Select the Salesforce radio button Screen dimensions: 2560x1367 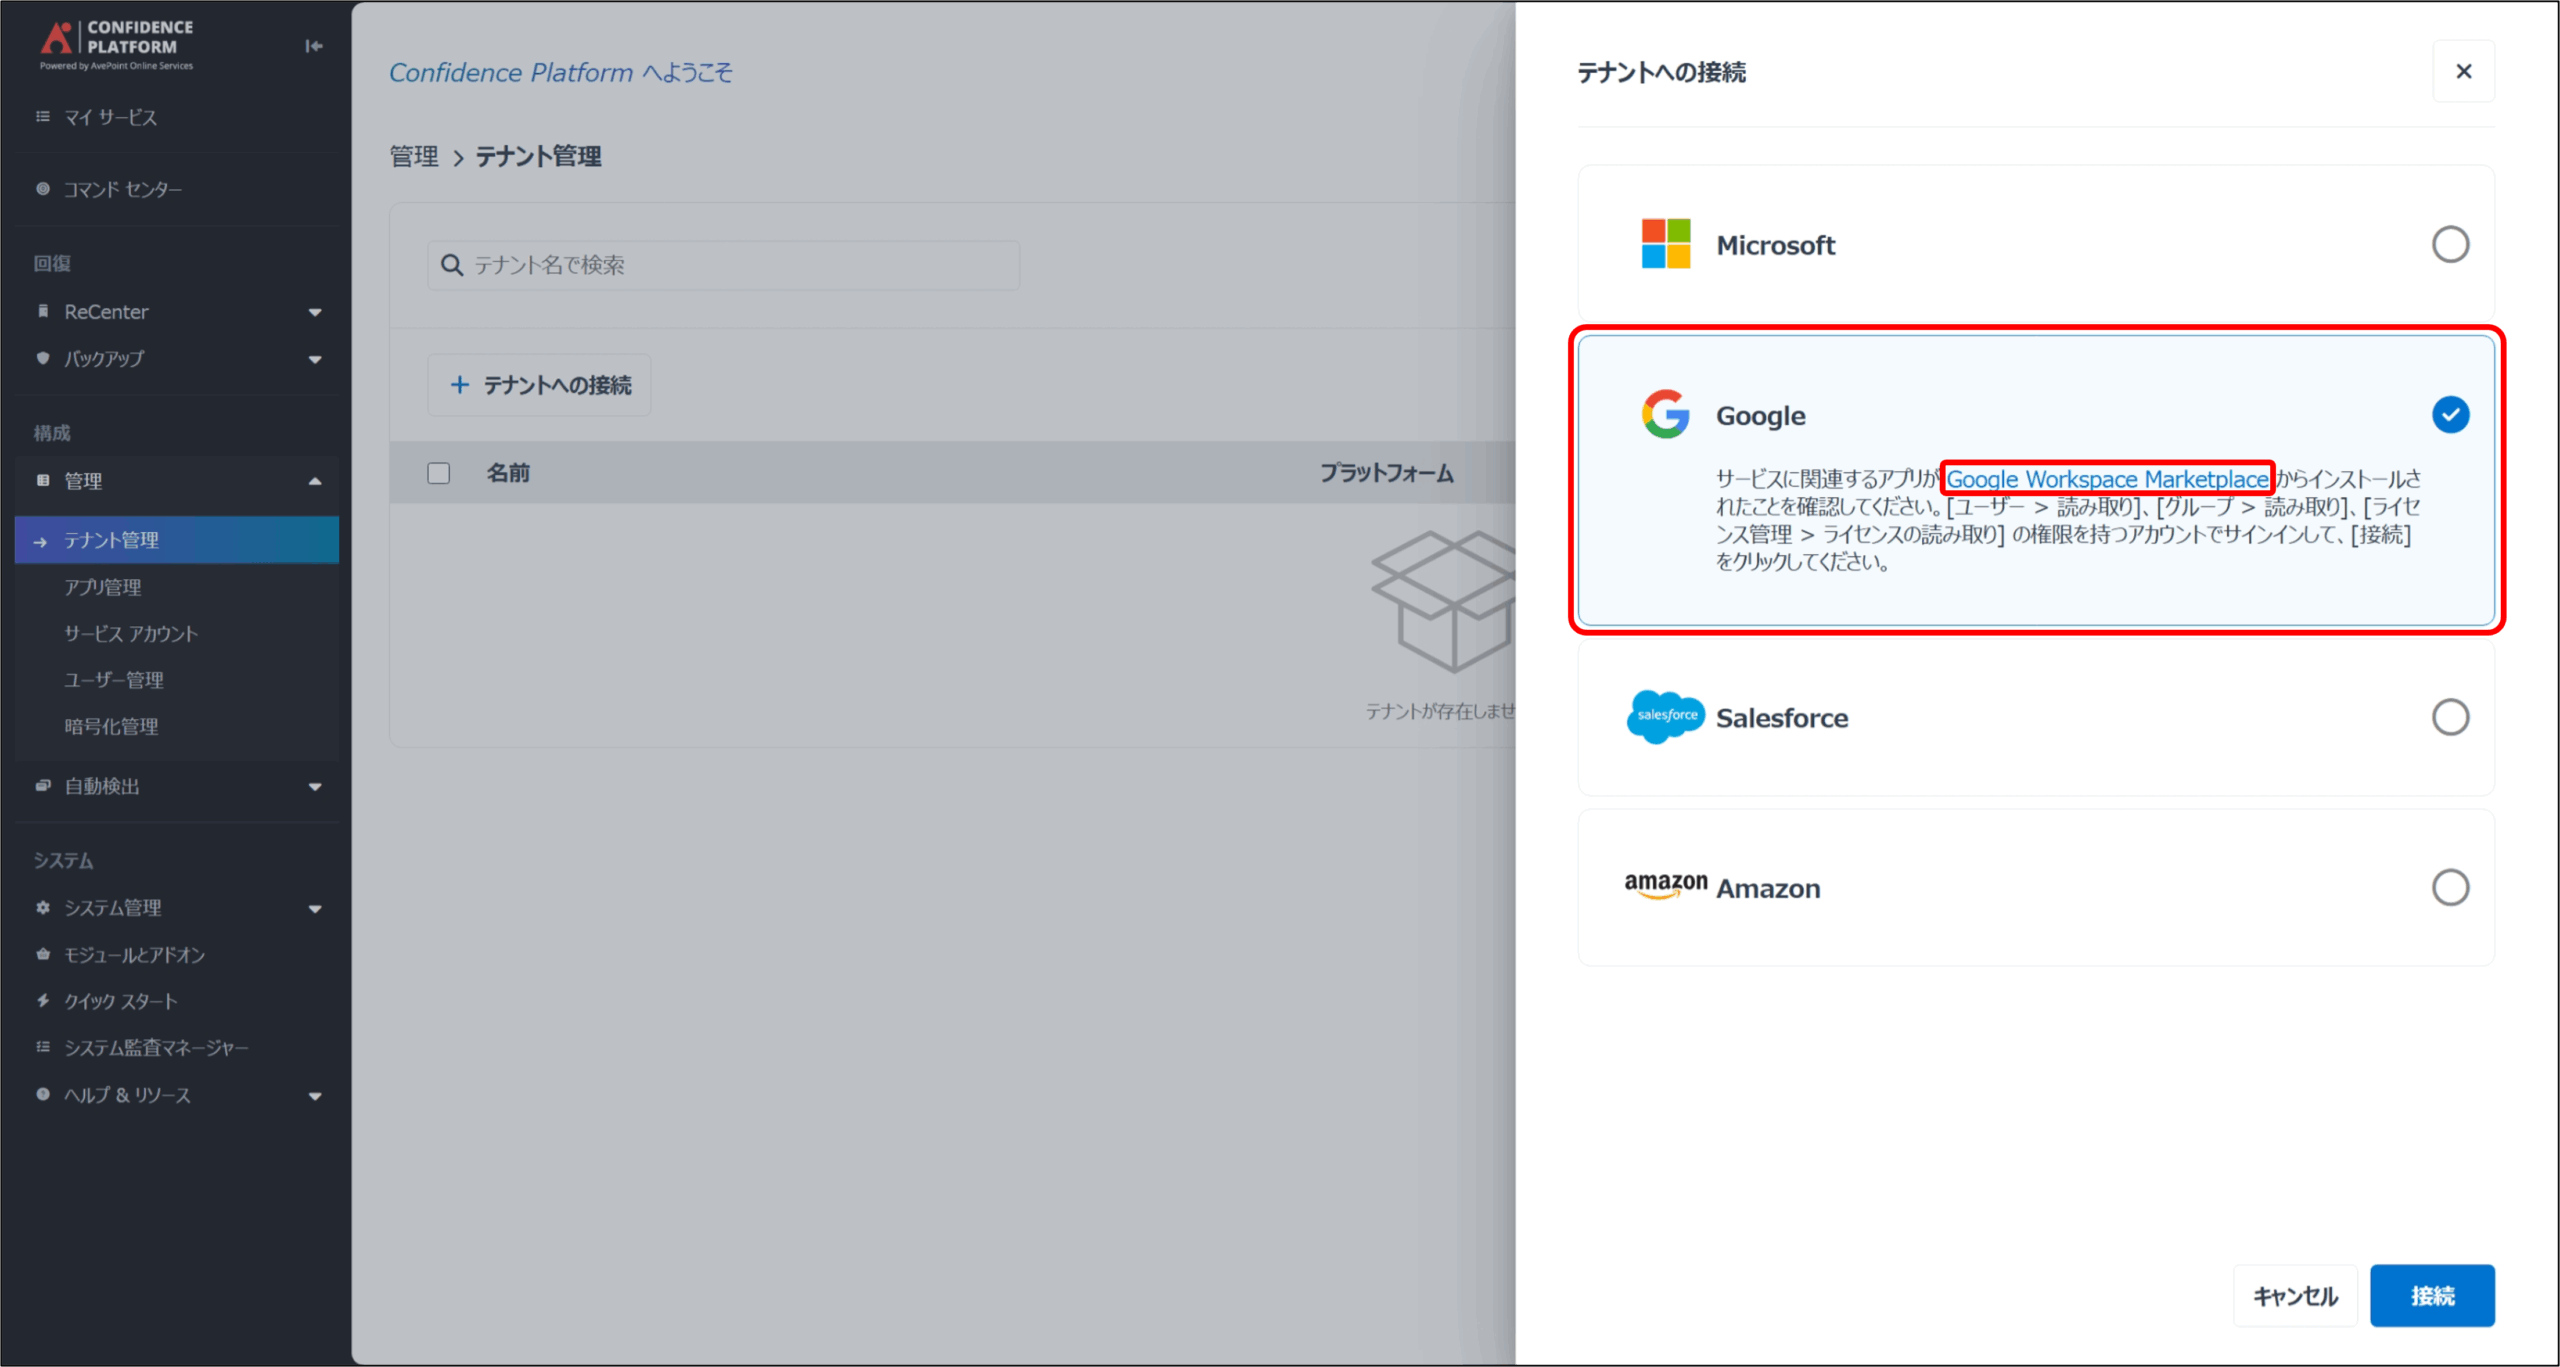[x=2450, y=717]
